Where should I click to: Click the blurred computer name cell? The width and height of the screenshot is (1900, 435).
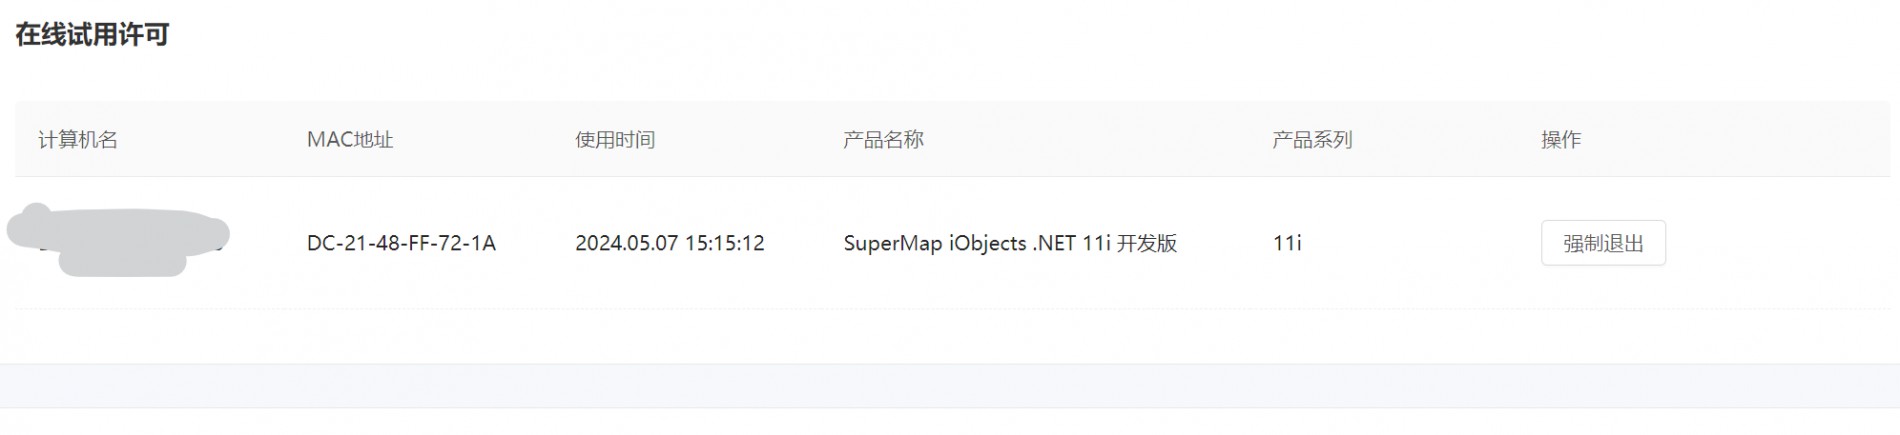tap(118, 240)
